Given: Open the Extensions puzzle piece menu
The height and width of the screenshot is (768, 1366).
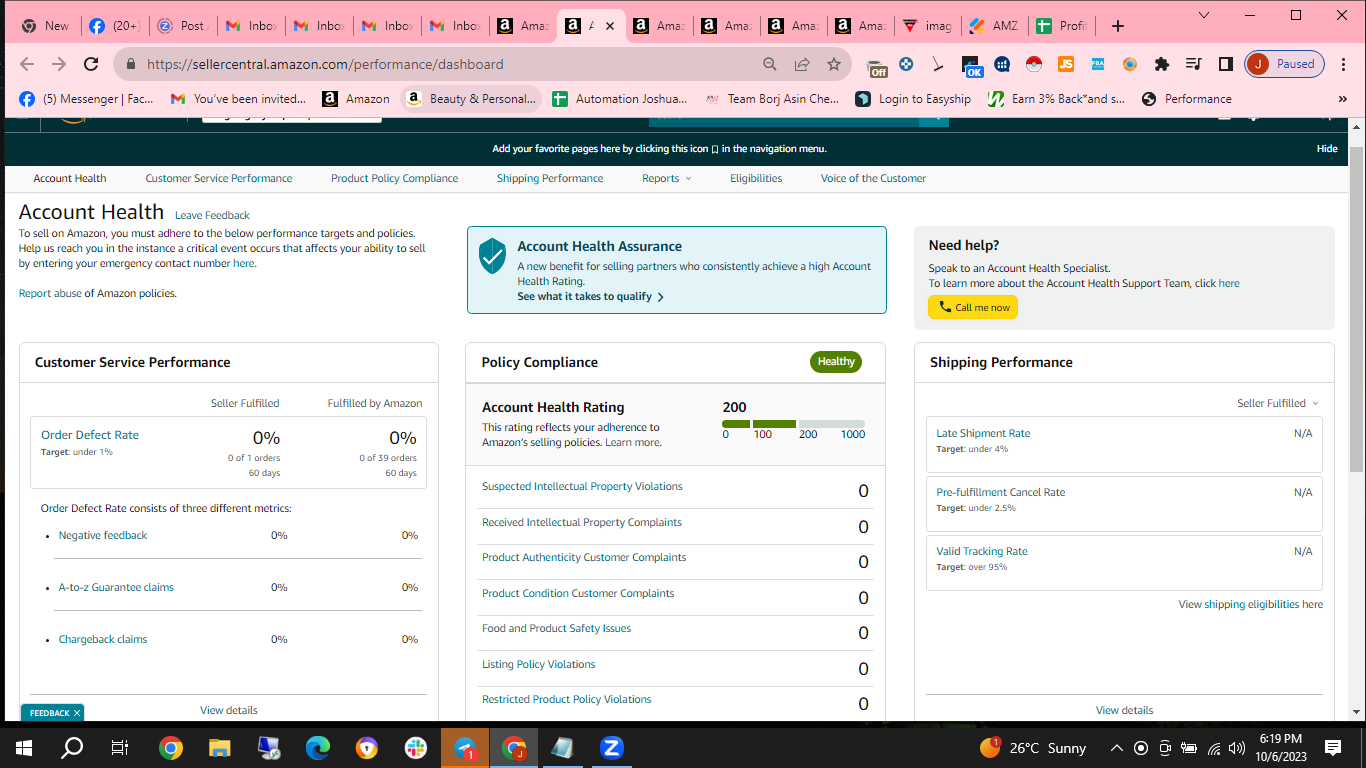Looking at the screenshot, I should pyautogui.click(x=1161, y=64).
